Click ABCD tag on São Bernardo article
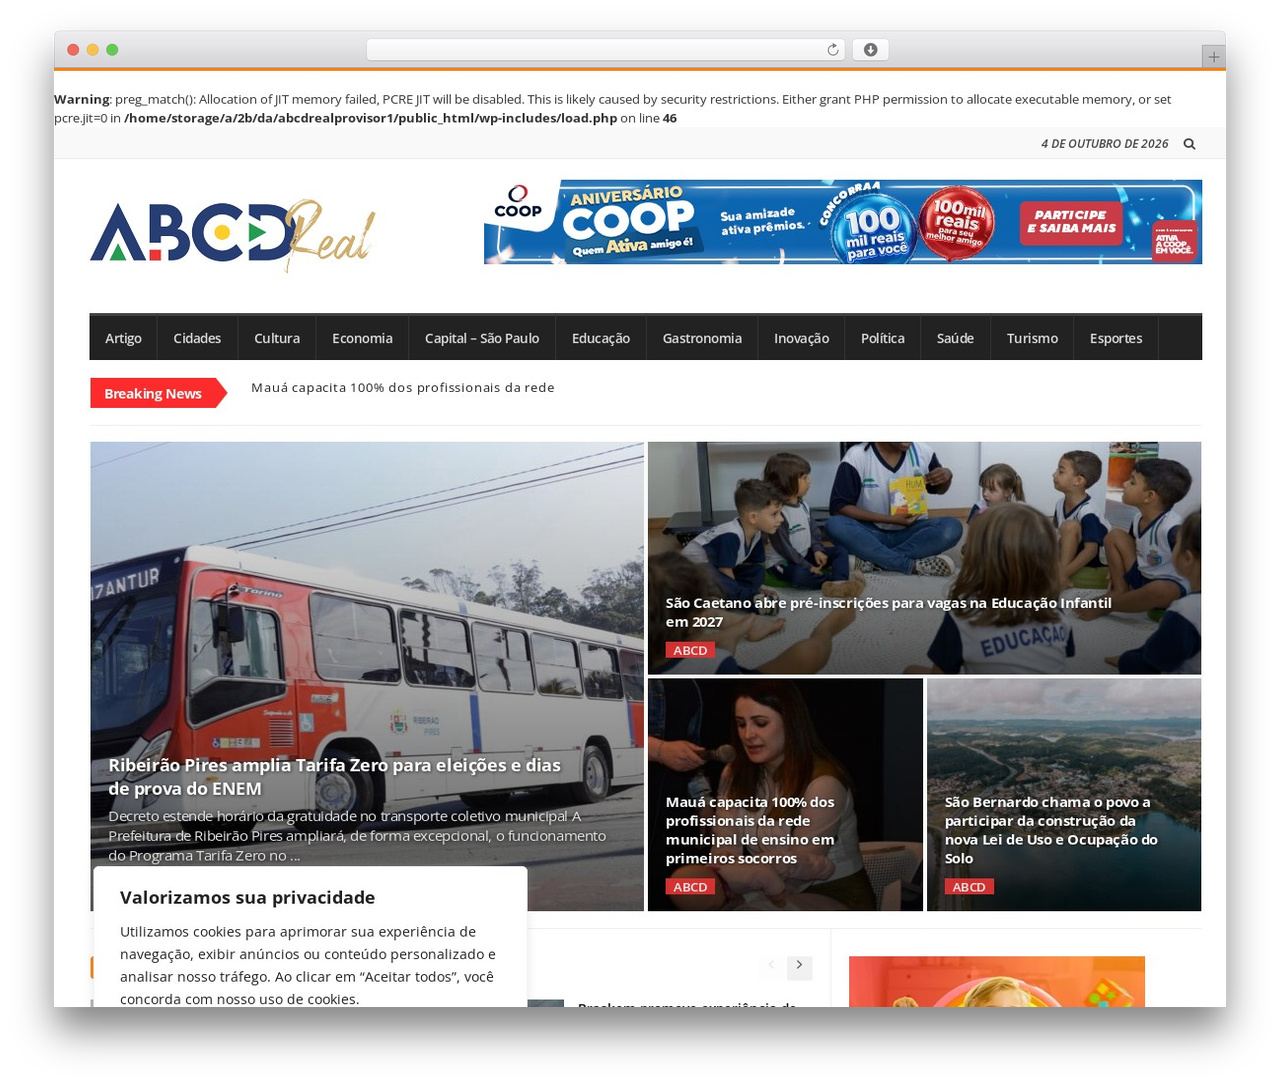 coord(969,887)
